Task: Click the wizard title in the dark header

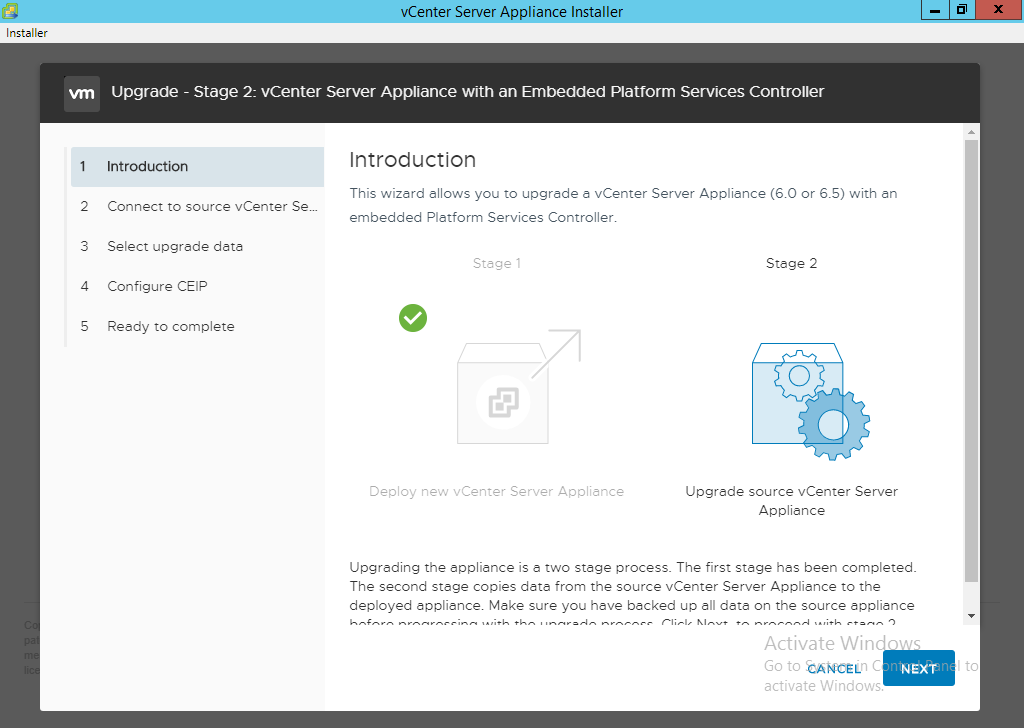Action: pos(468,91)
